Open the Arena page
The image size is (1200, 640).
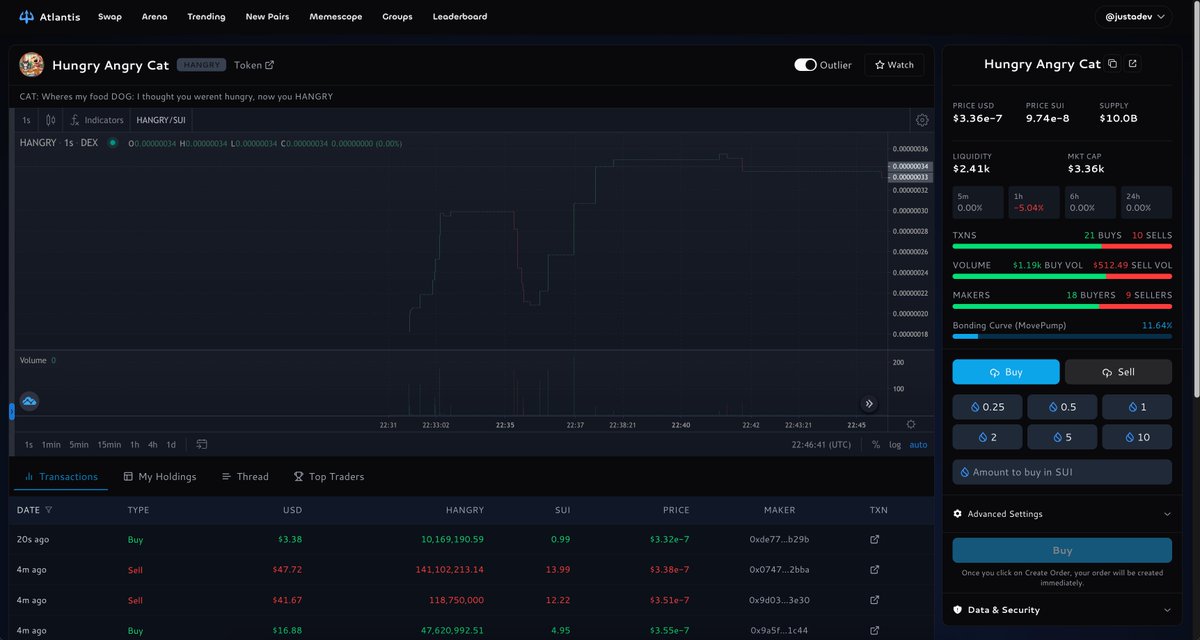(154, 17)
